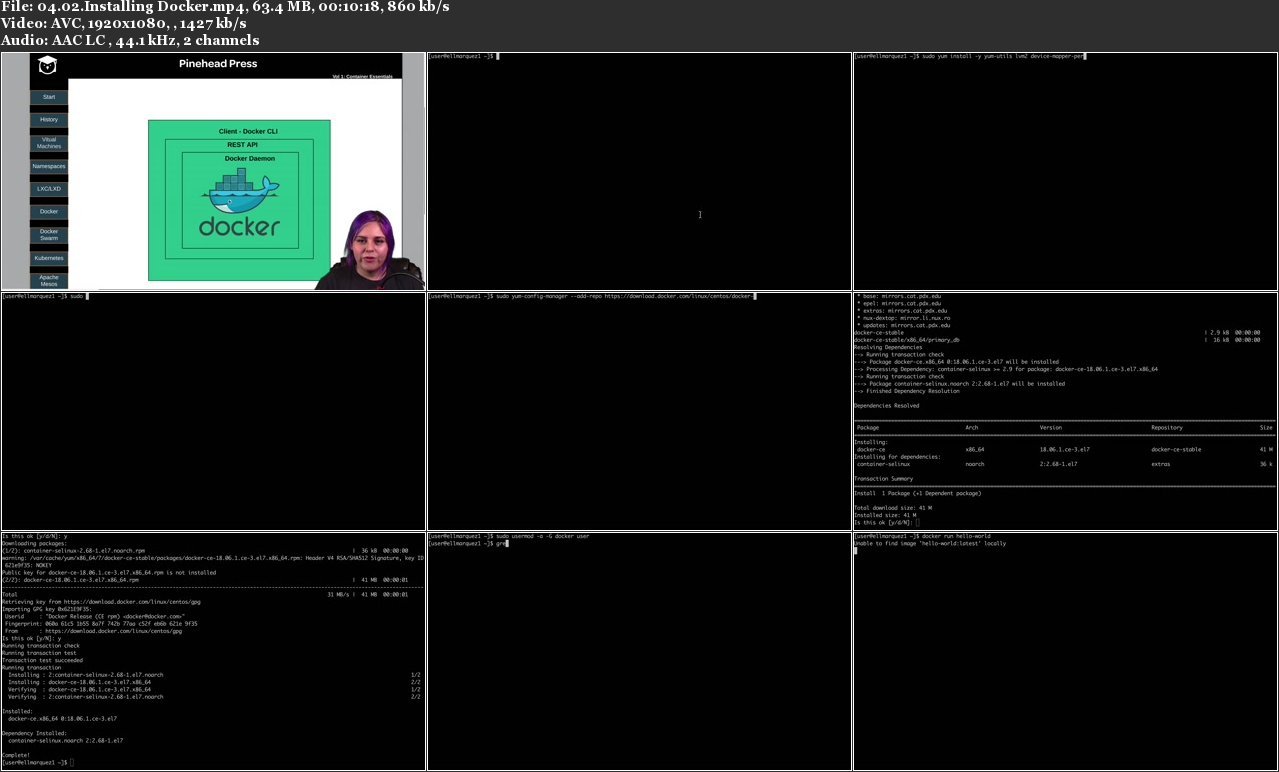The width and height of the screenshot is (1279, 772).
Task: Click the 'Importing GPG key' line
Action: (47, 609)
